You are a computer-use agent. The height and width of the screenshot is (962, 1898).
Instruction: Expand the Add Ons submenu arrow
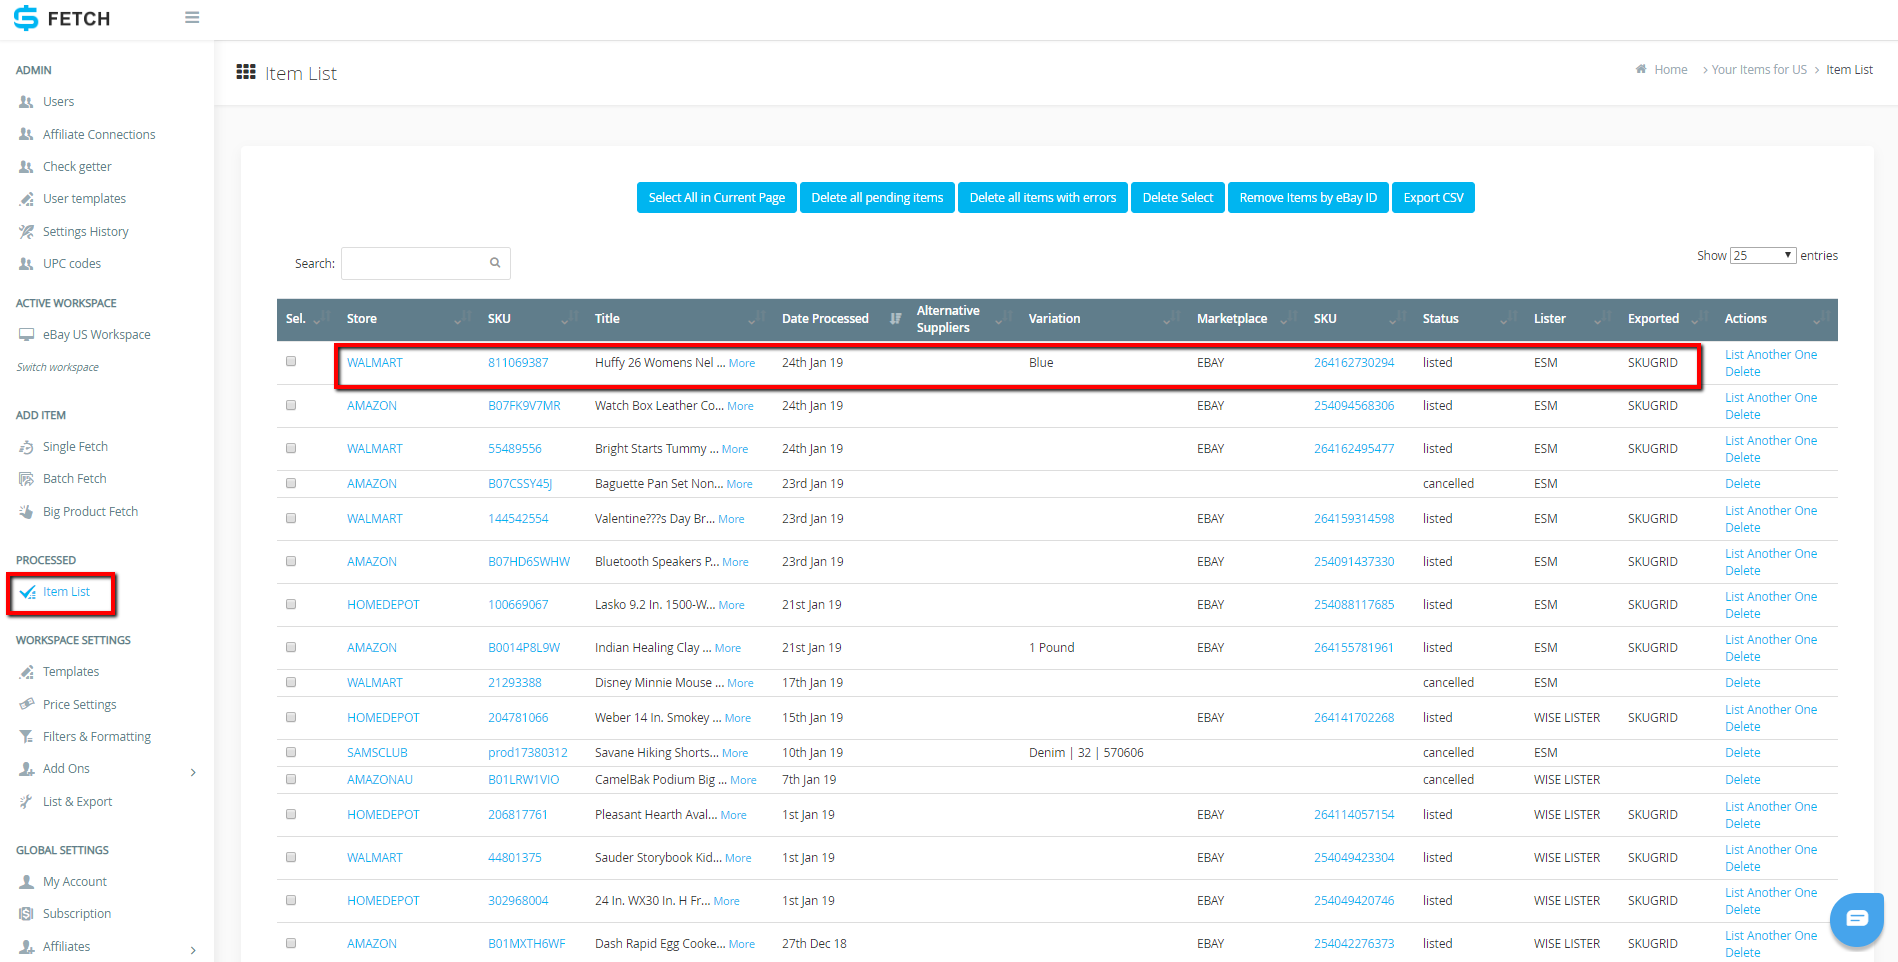tap(193, 772)
